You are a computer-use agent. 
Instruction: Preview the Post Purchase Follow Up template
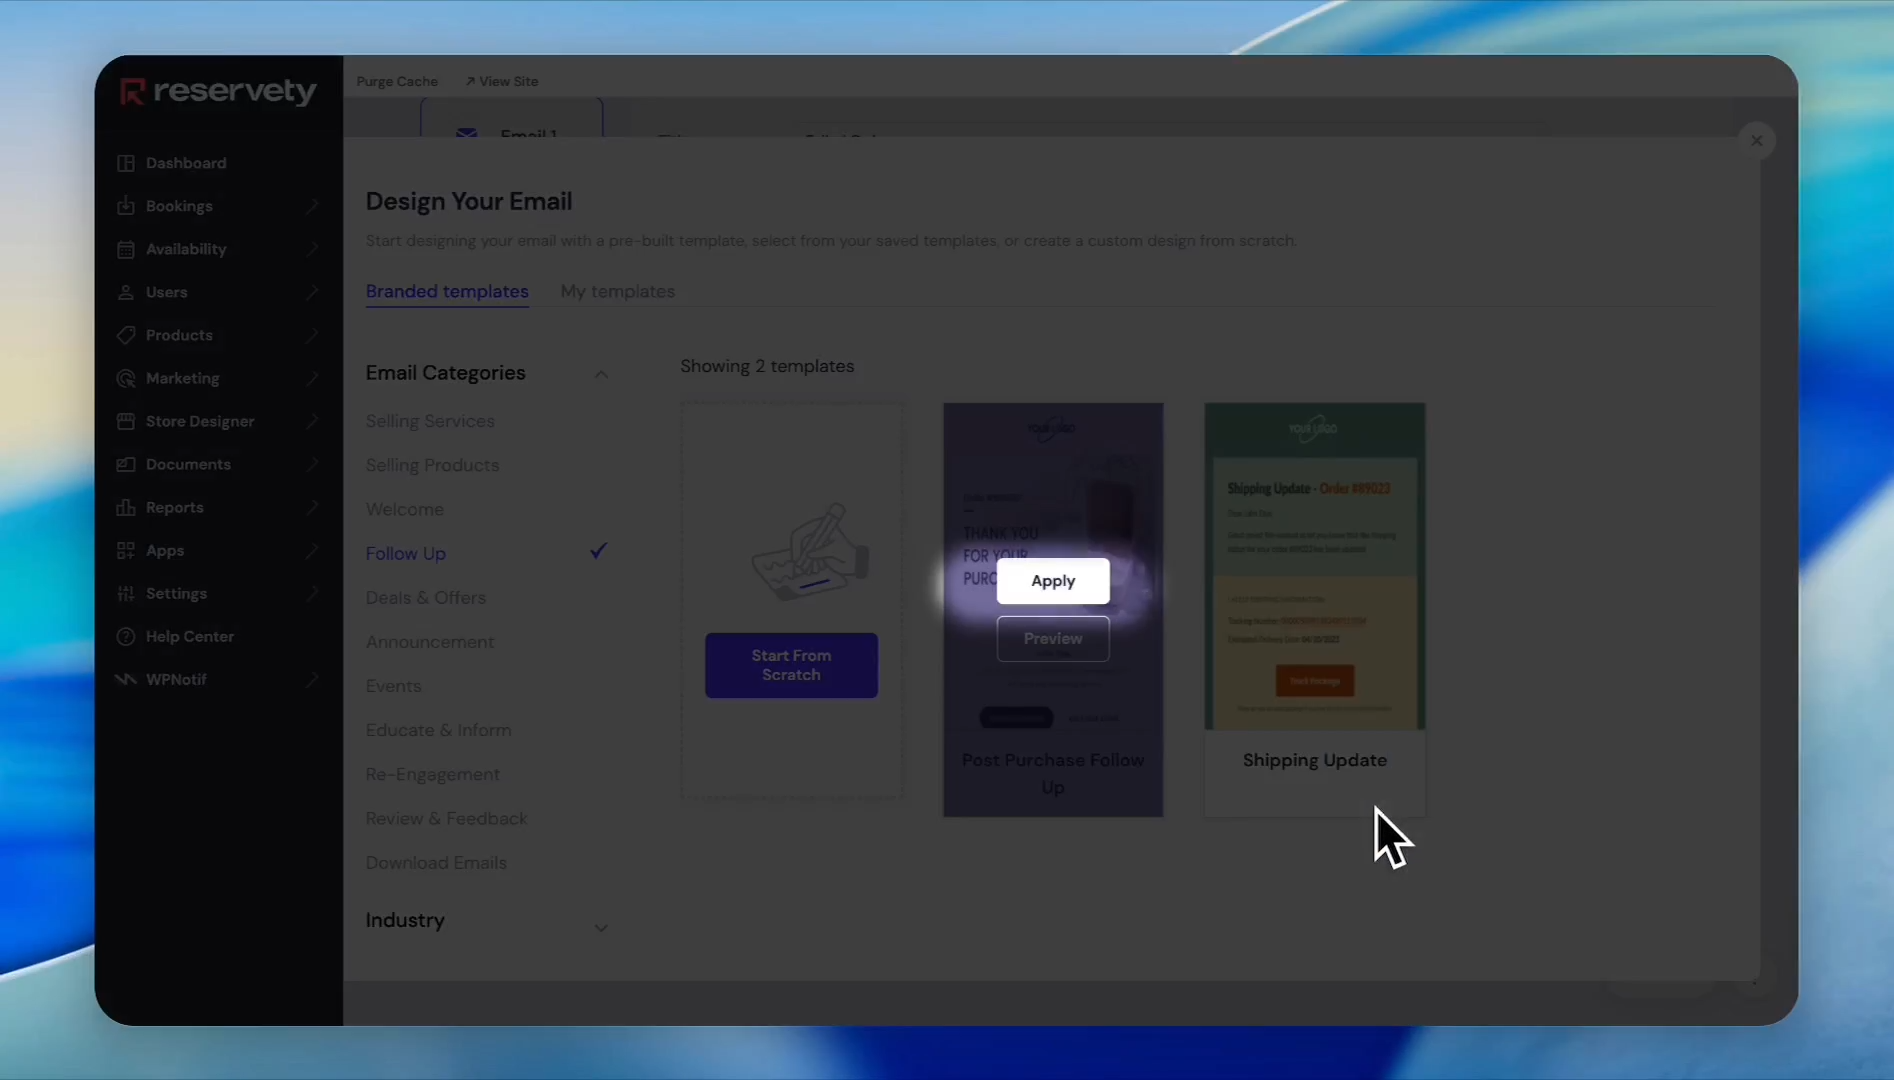point(1053,639)
